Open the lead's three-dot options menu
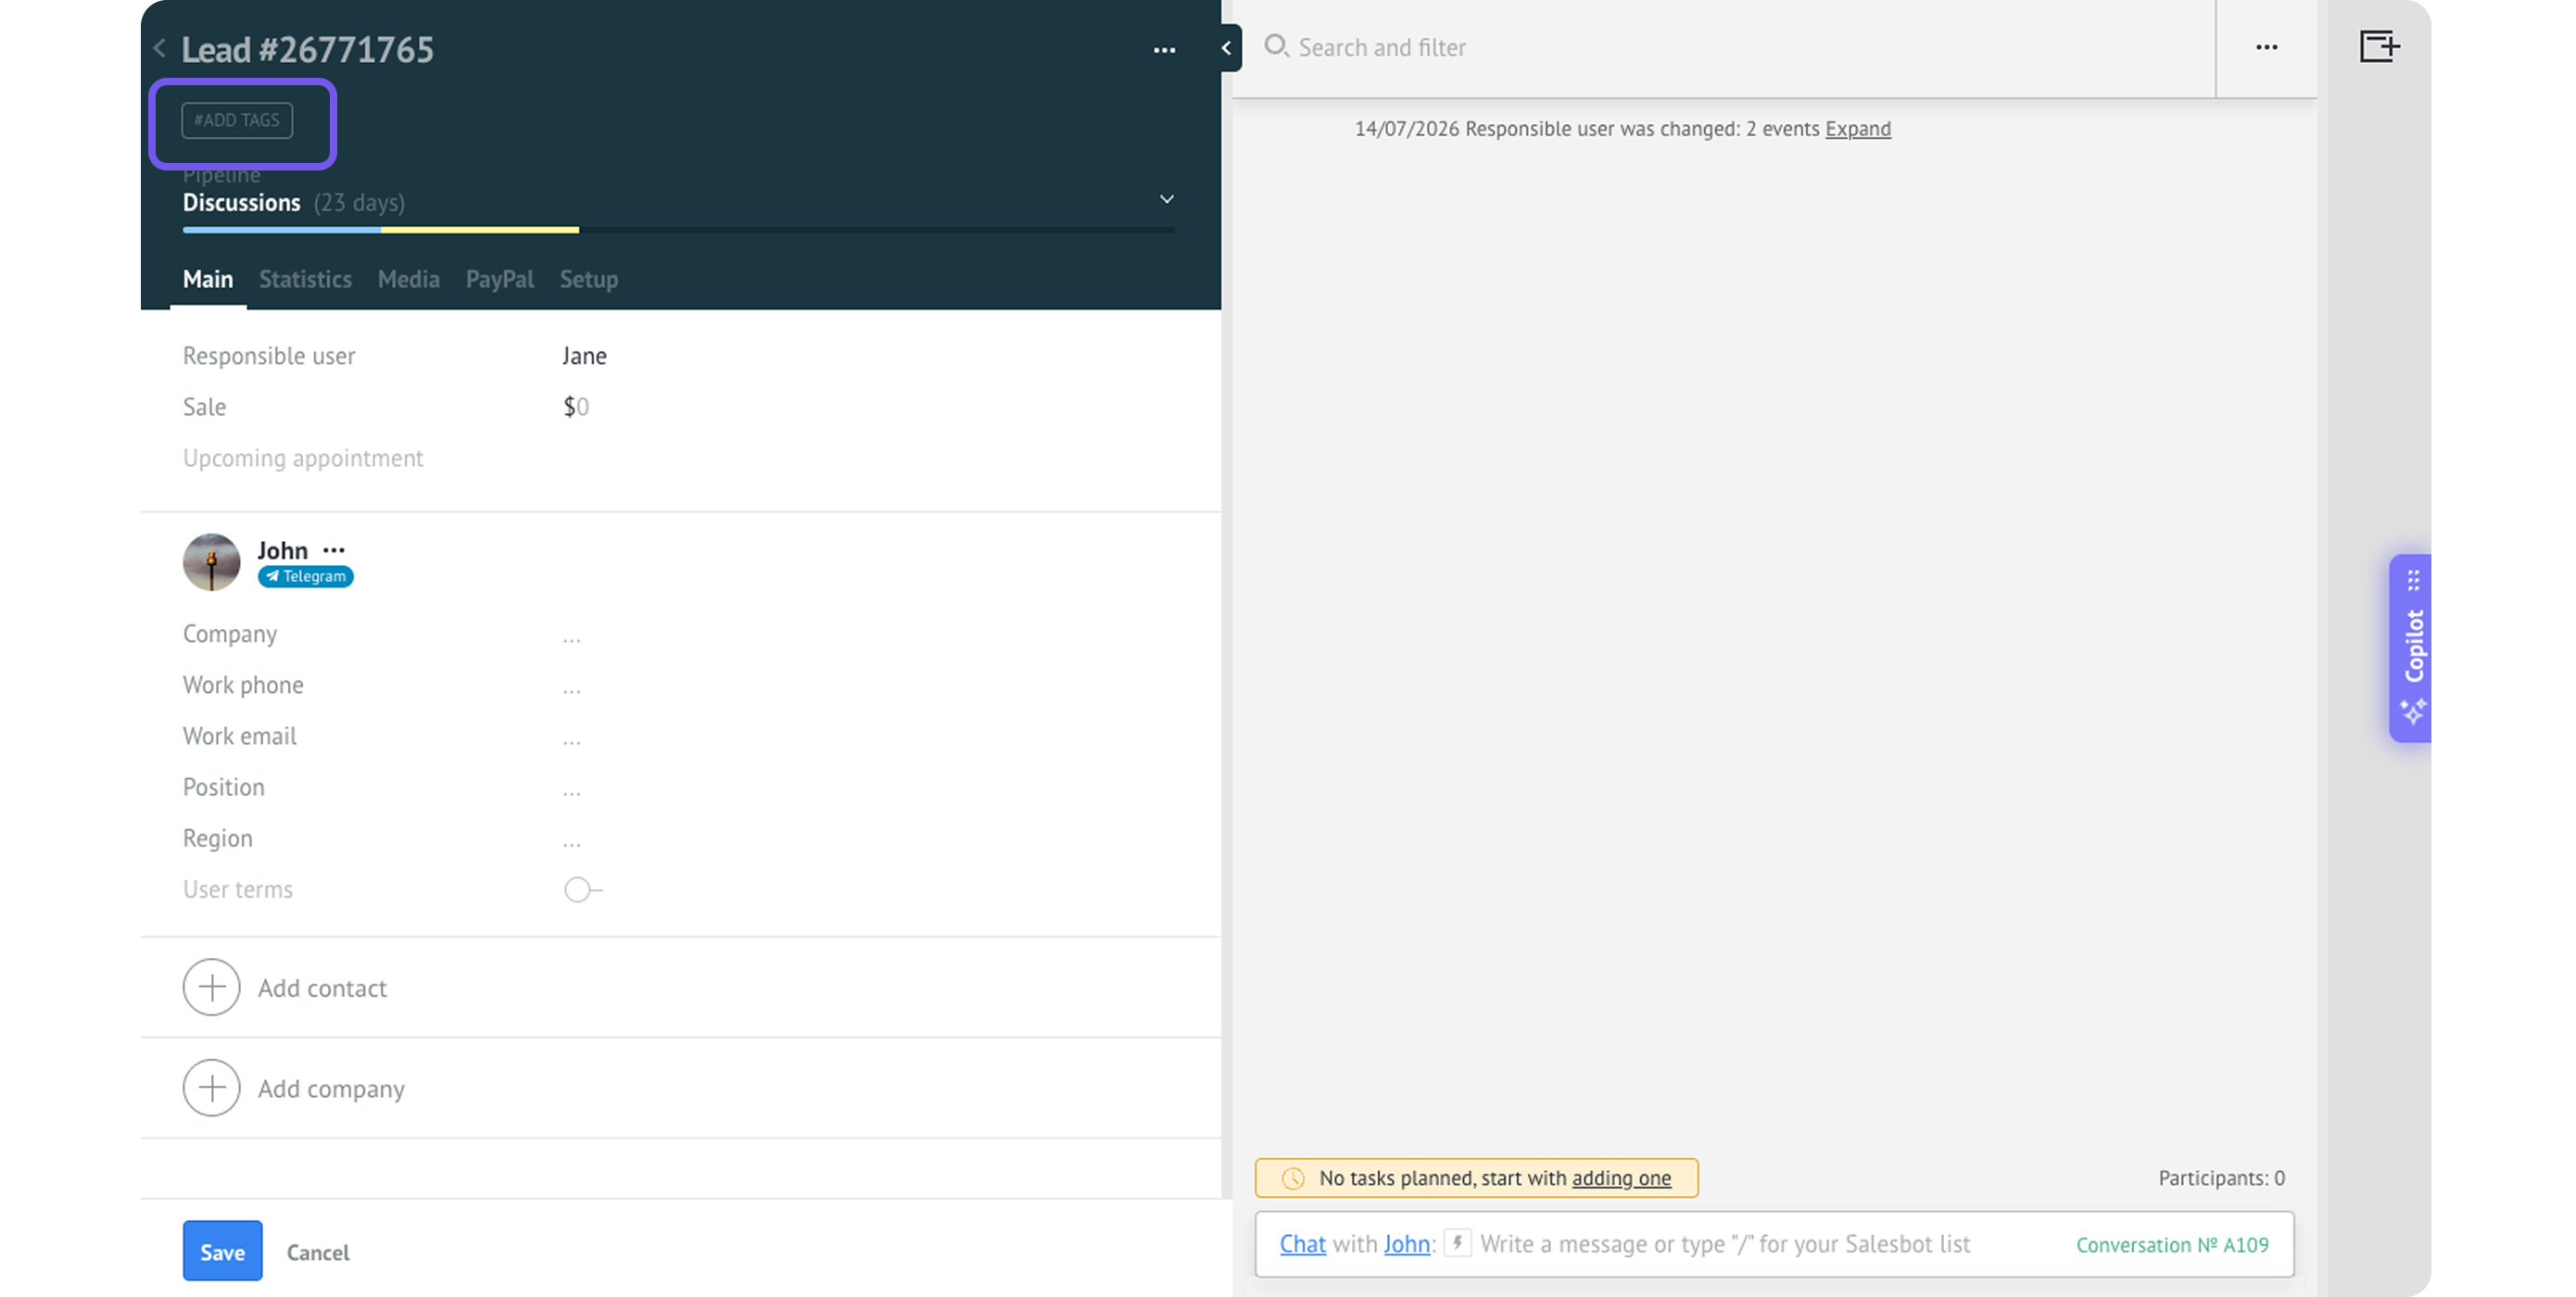The height and width of the screenshot is (1297, 2576). tap(1164, 50)
